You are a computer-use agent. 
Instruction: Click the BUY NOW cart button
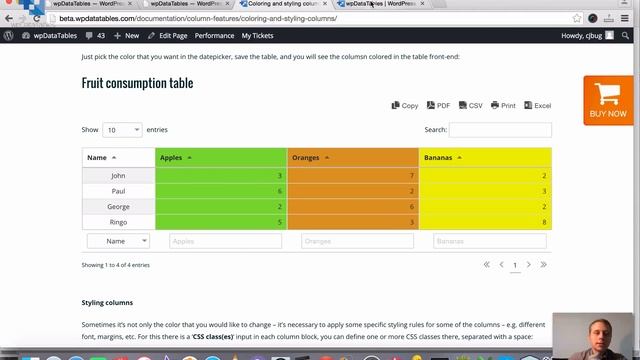point(608,100)
